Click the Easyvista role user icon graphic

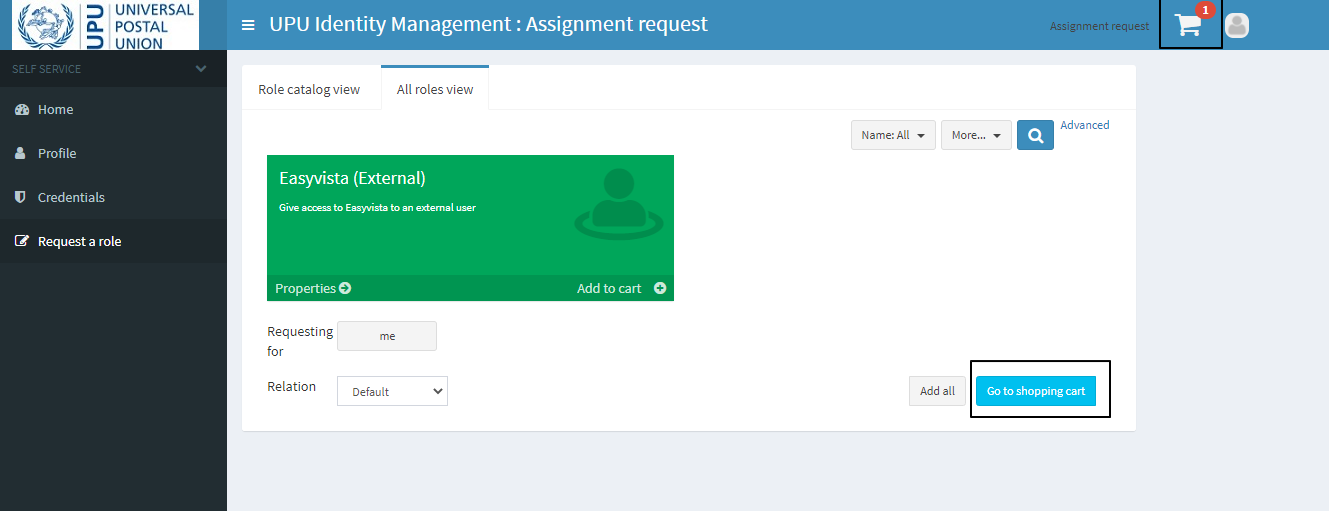[619, 205]
